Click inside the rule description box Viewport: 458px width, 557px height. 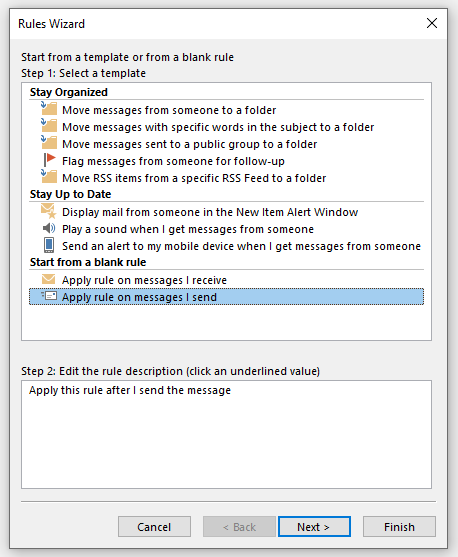[226, 434]
